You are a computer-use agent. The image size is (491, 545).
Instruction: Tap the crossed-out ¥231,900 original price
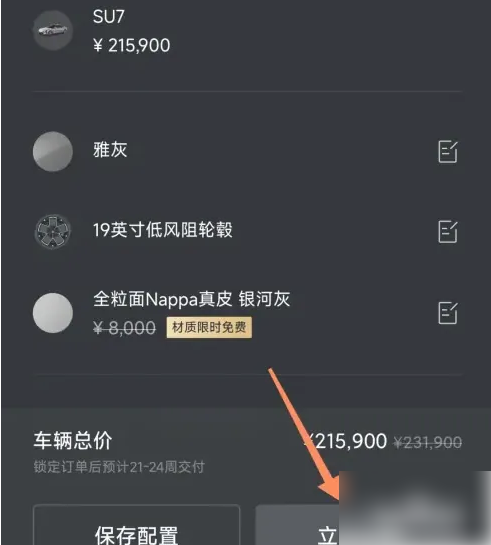tap(427, 442)
